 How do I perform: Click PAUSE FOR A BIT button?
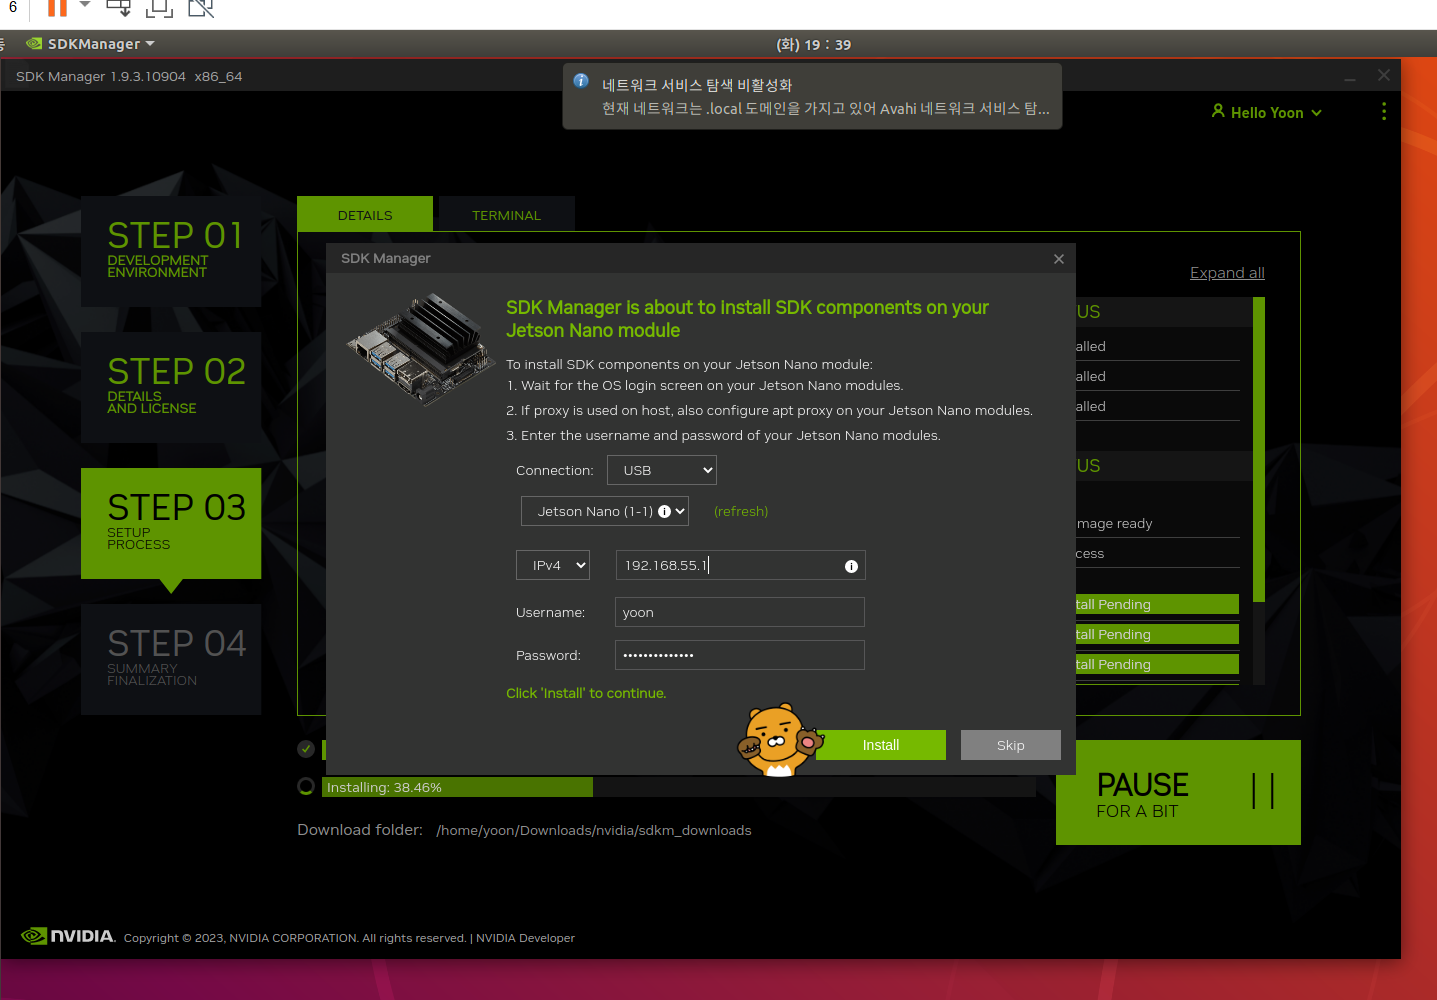pyautogui.click(x=1178, y=792)
